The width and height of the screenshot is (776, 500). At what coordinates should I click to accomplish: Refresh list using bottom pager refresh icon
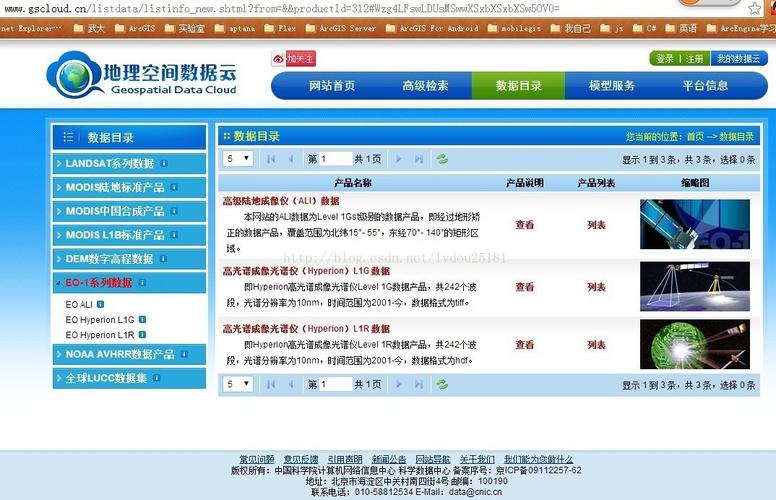pyautogui.click(x=442, y=384)
